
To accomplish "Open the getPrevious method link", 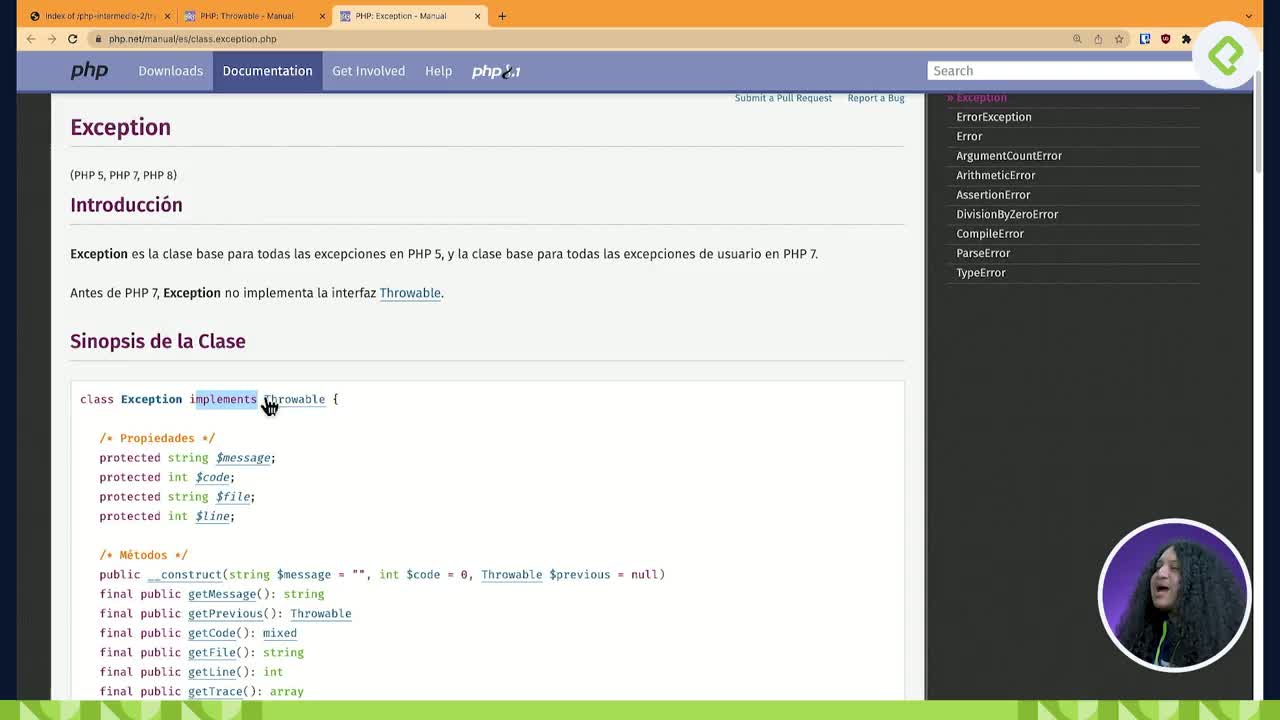I will pyautogui.click(x=225, y=614).
